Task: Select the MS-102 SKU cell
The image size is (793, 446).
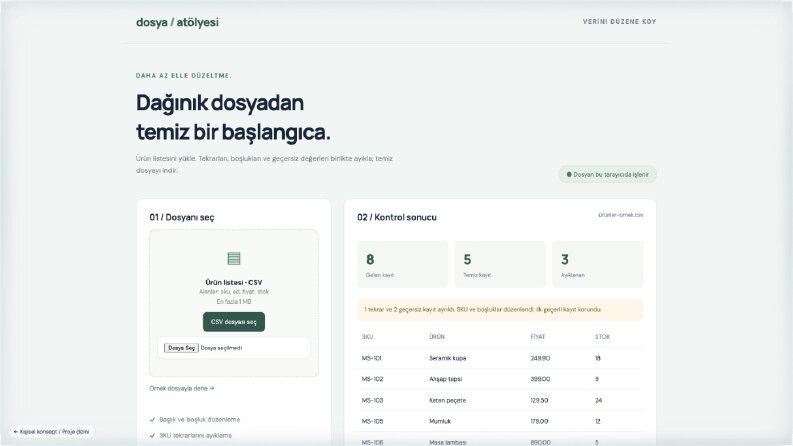Action: click(x=372, y=379)
